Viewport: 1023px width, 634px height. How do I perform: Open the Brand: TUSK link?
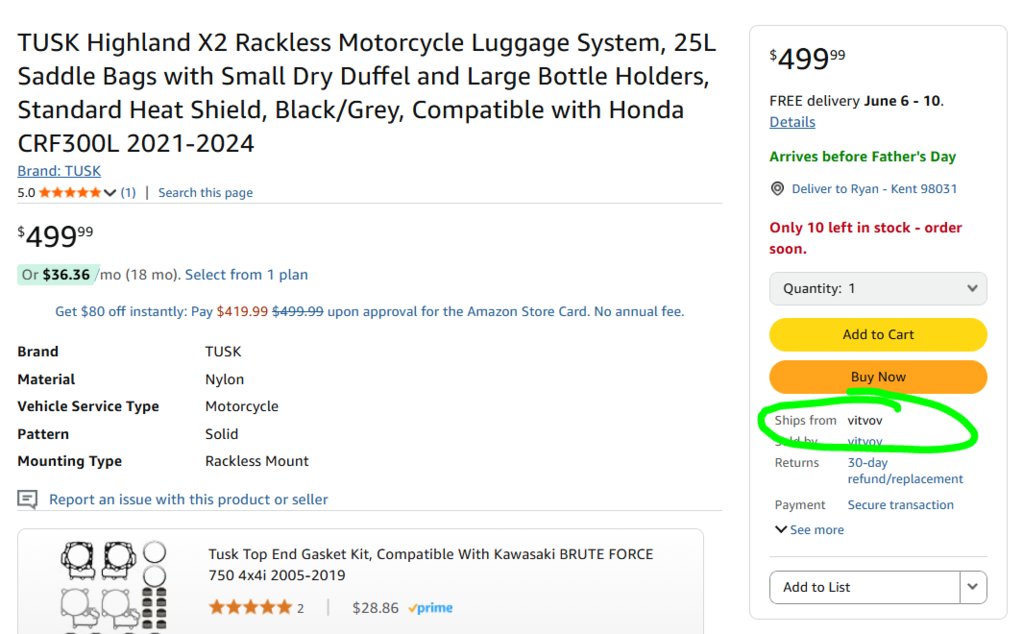(59, 171)
